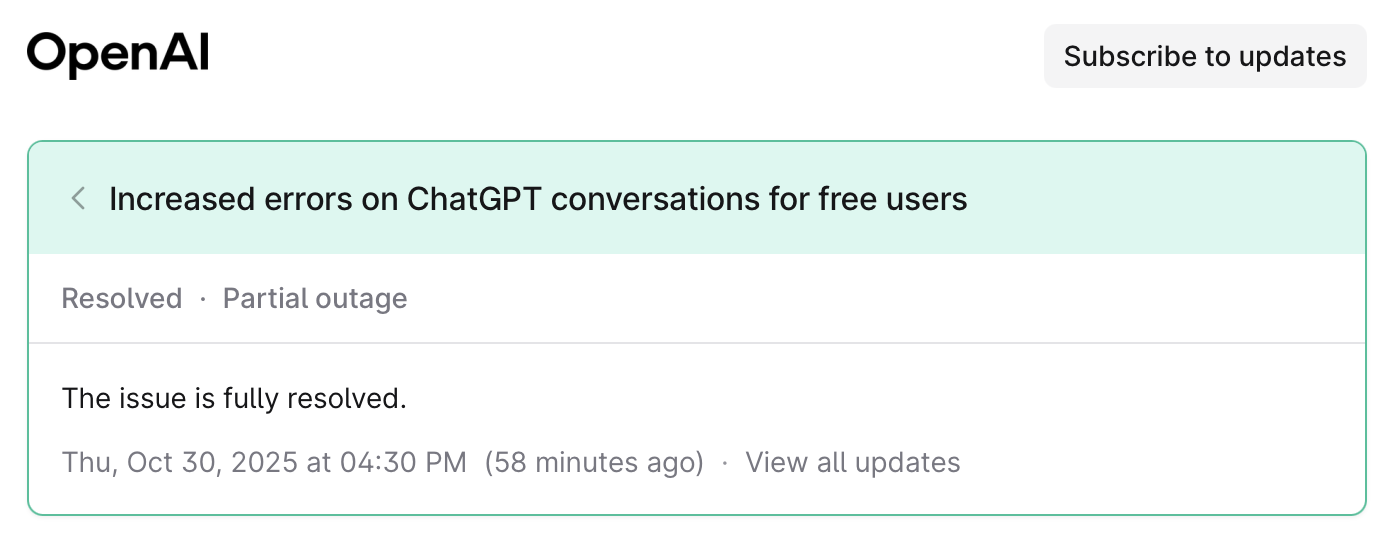Click the dot between Resolved and Partial outage
The height and width of the screenshot is (548, 1398).
pyautogui.click(x=203, y=298)
